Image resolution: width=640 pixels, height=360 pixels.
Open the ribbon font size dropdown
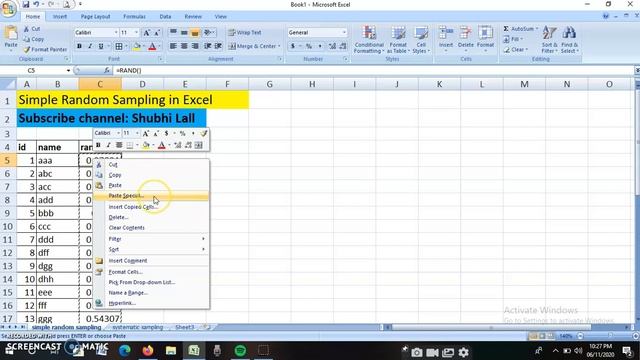pyautogui.click(x=136, y=33)
